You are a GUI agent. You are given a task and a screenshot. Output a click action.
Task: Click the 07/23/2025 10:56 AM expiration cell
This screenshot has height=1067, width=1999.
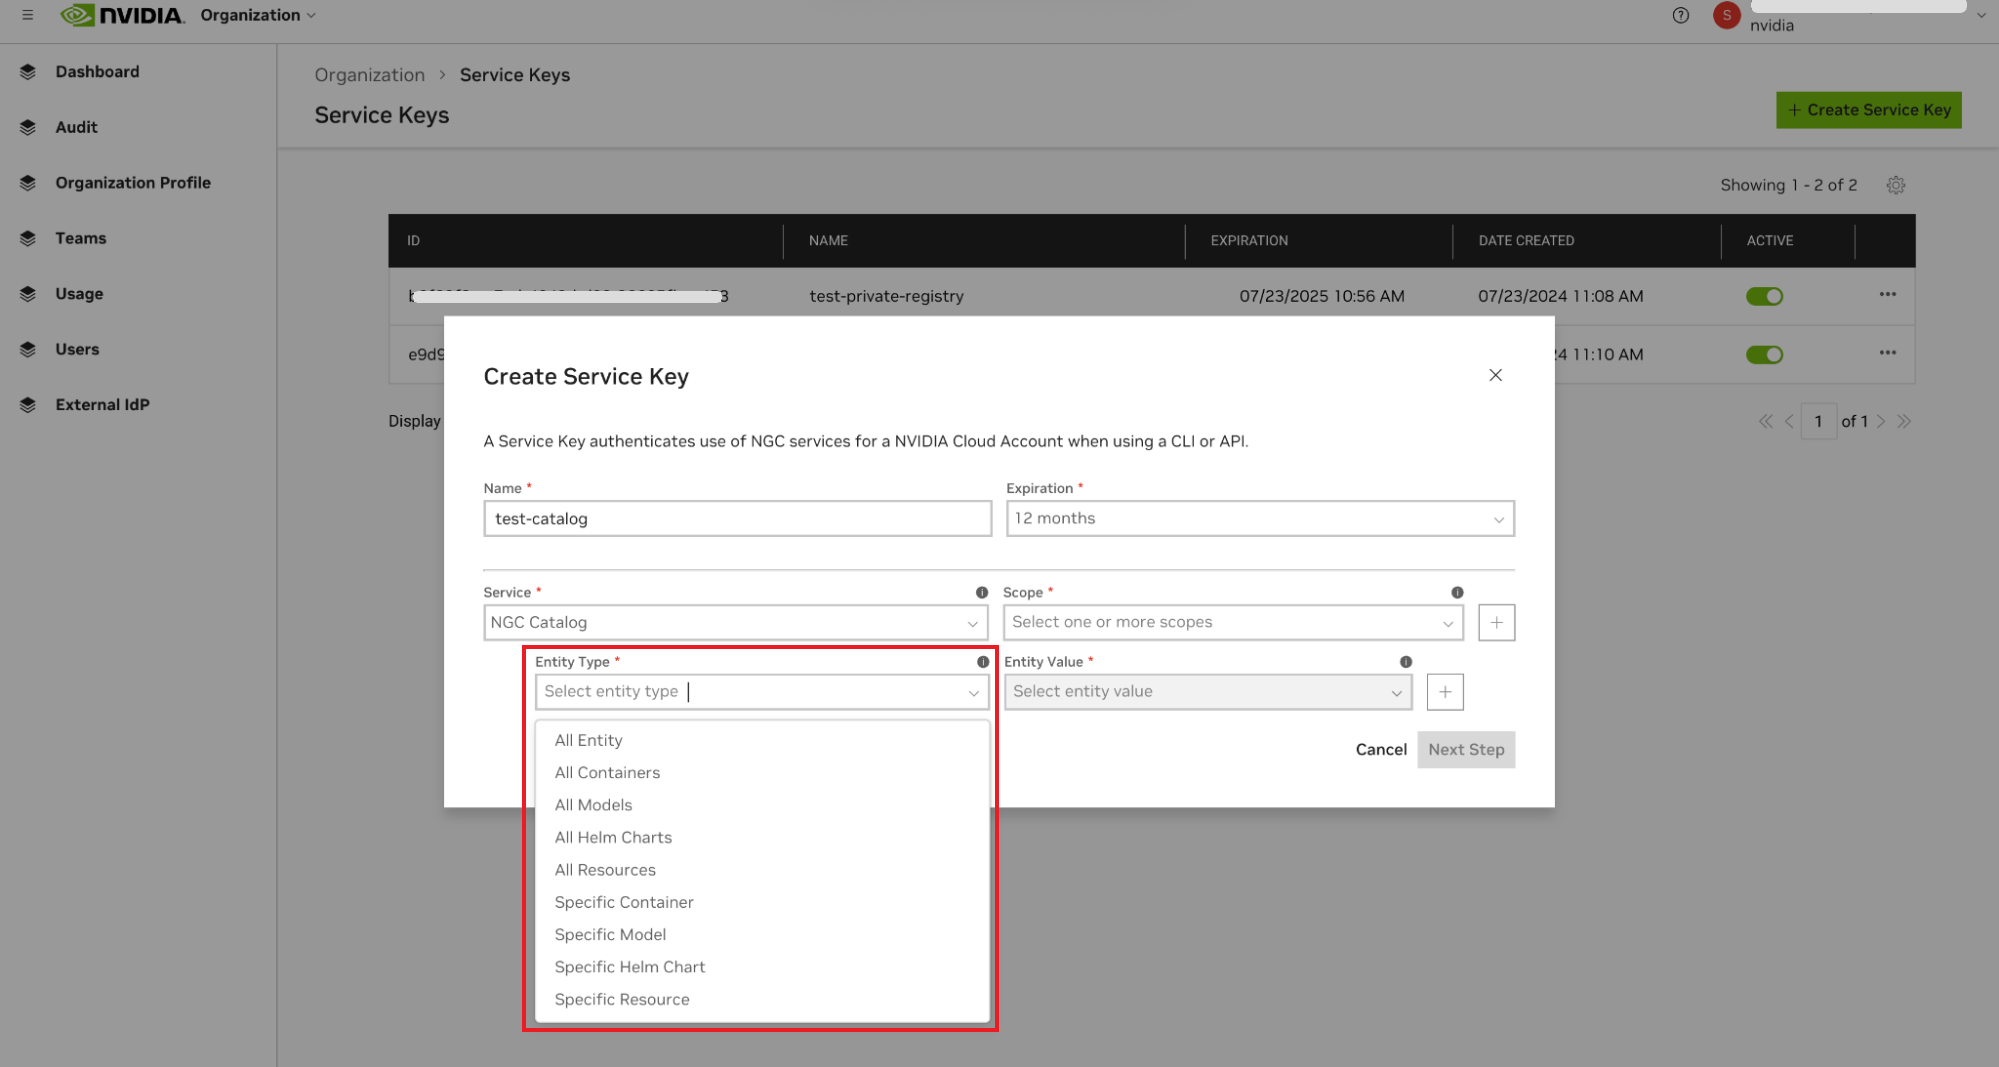[x=1321, y=296]
